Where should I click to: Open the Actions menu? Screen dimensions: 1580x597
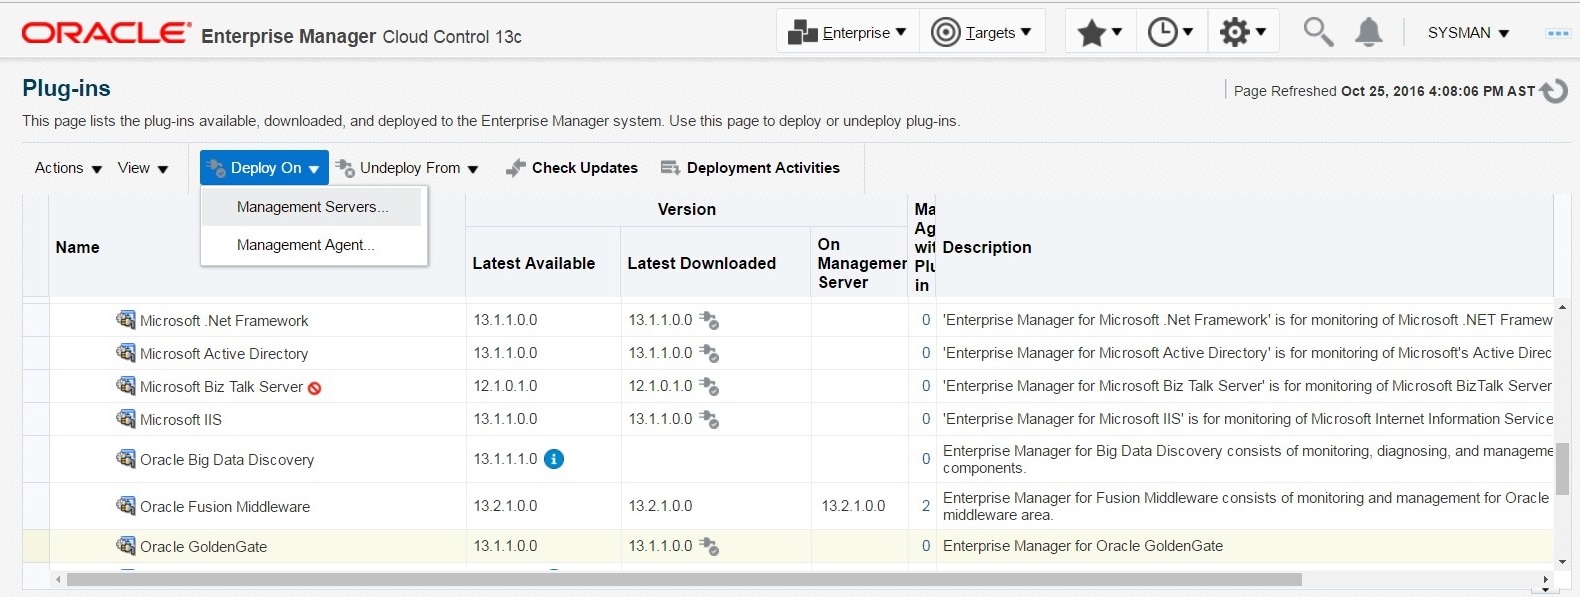point(68,168)
